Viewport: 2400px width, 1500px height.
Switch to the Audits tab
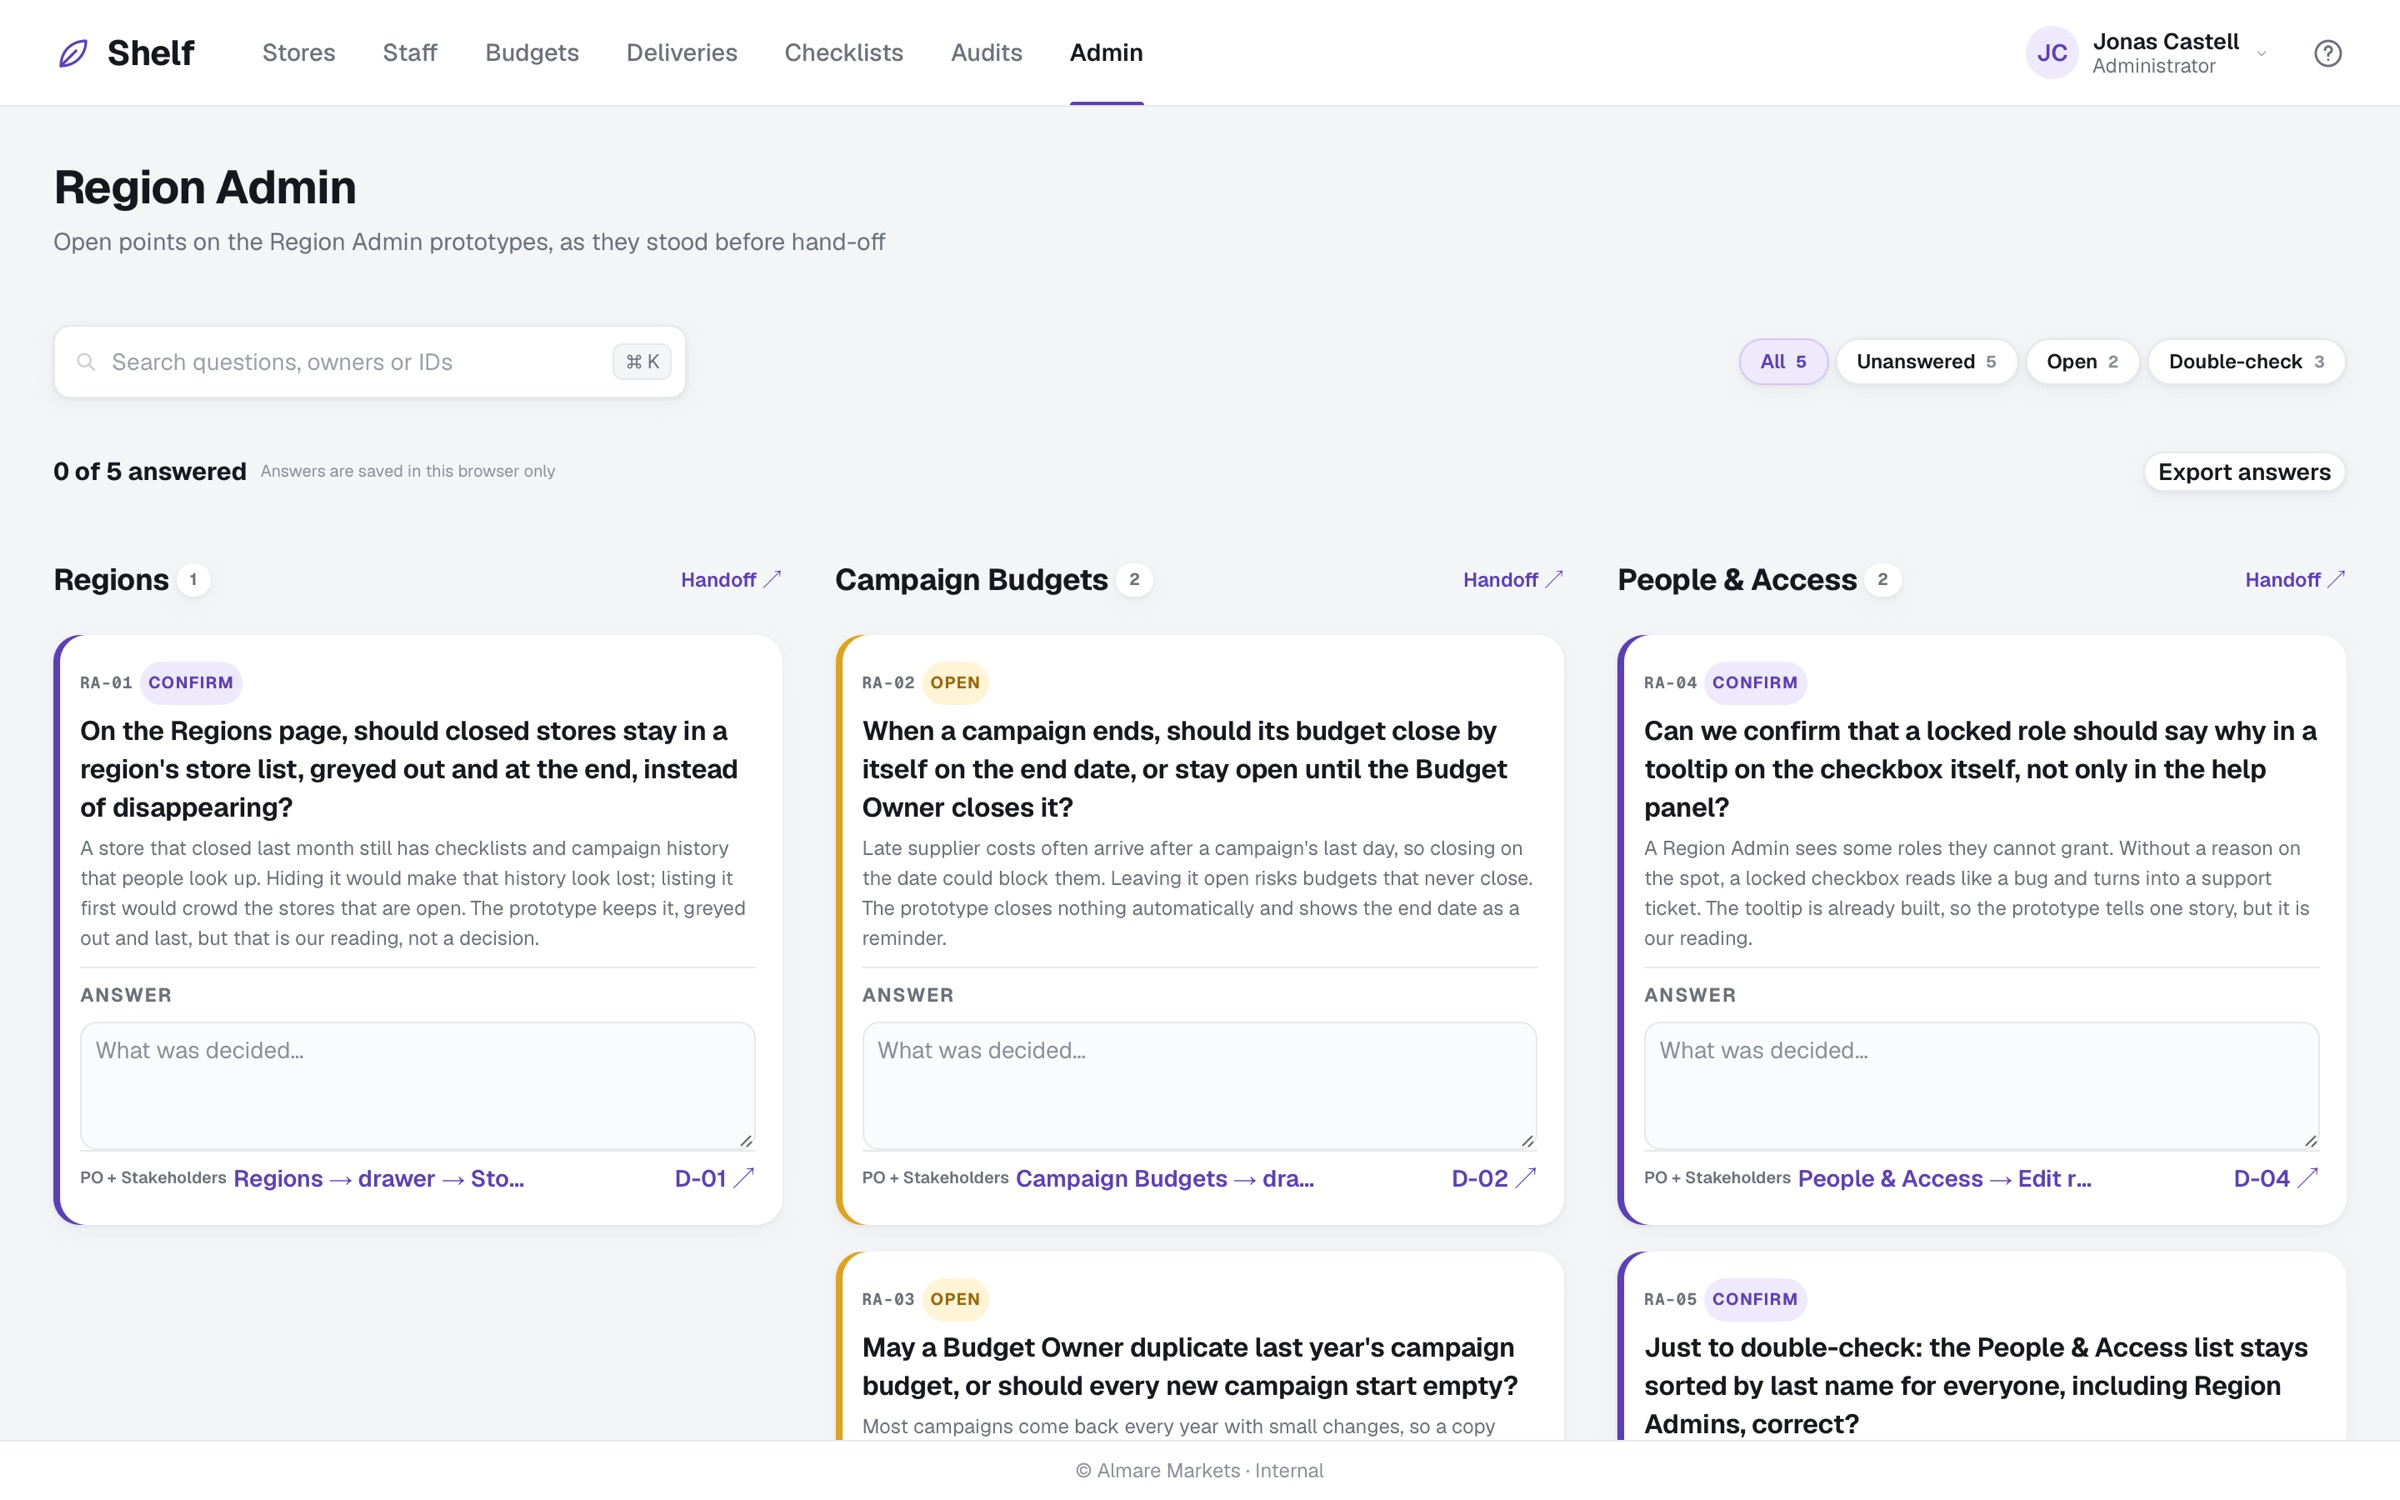pos(987,53)
